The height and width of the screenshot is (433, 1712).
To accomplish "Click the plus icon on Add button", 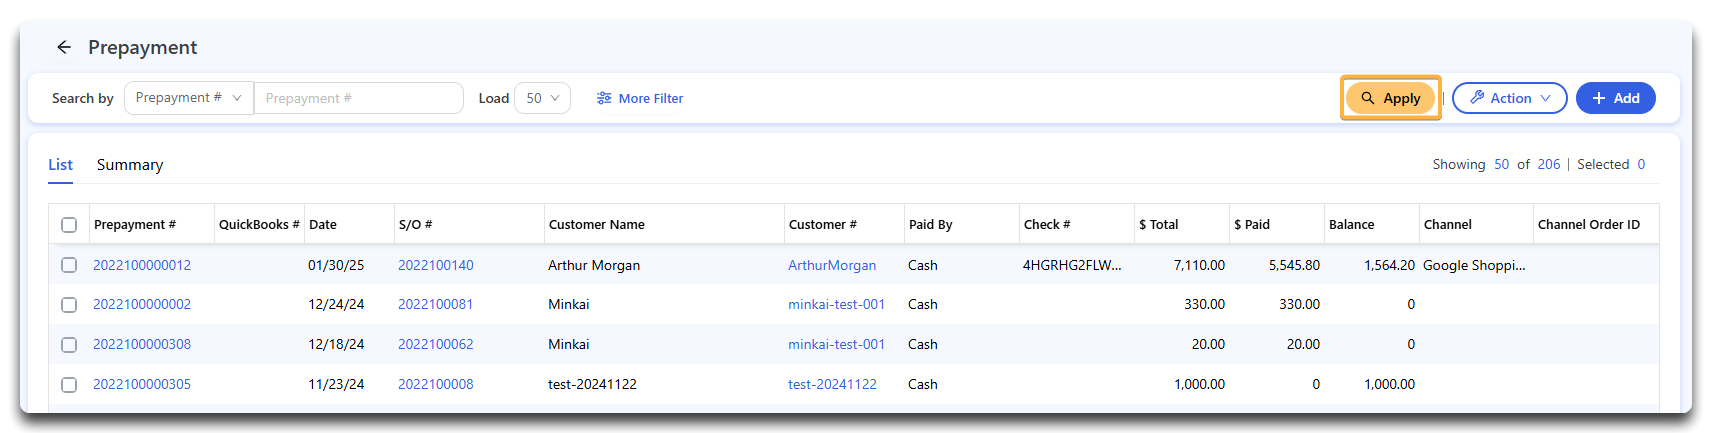I will pos(1599,98).
